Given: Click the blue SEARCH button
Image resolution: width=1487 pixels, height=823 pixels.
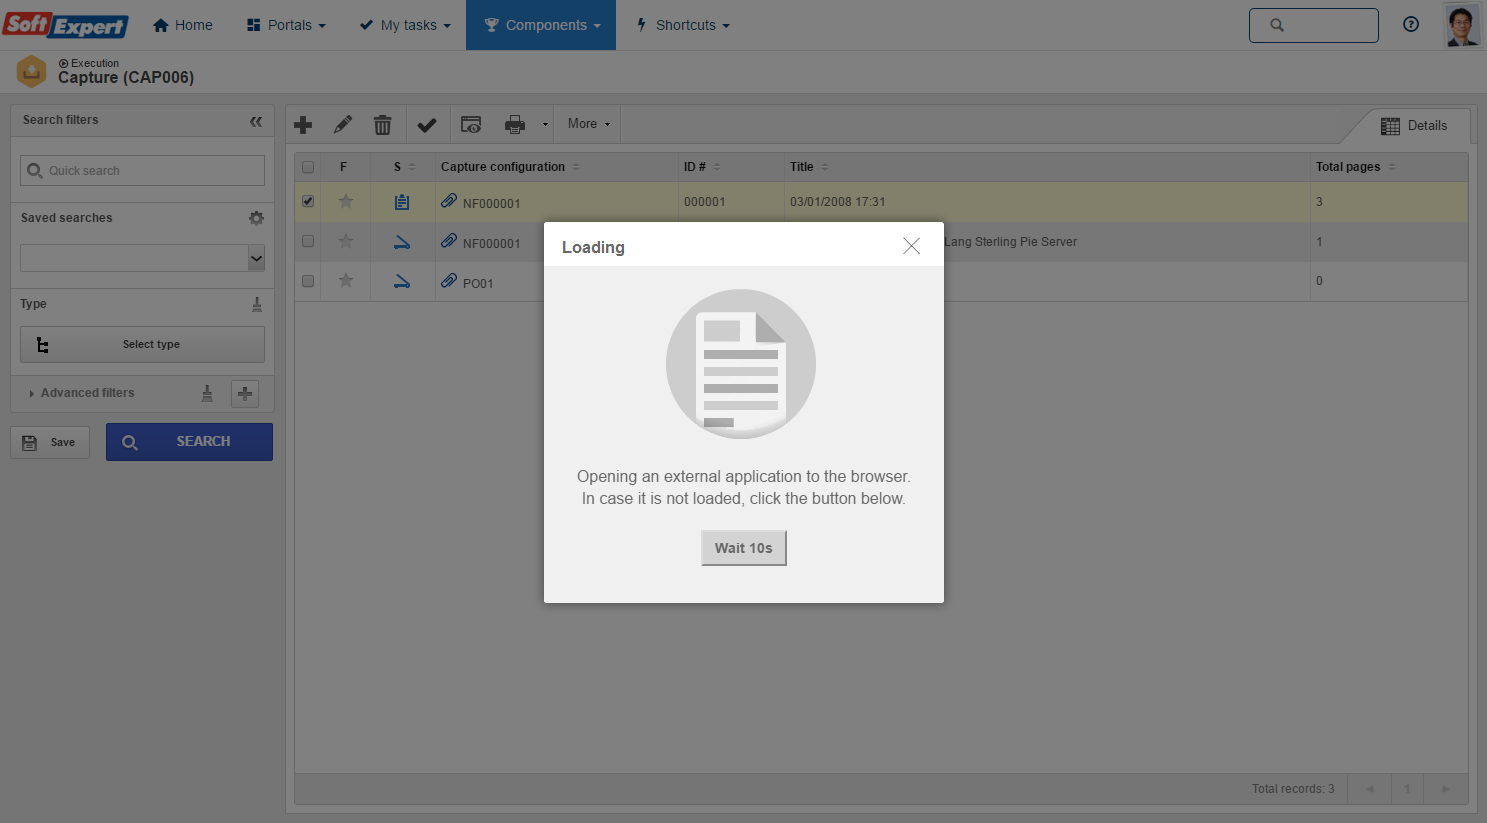Looking at the screenshot, I should point(189,442).
